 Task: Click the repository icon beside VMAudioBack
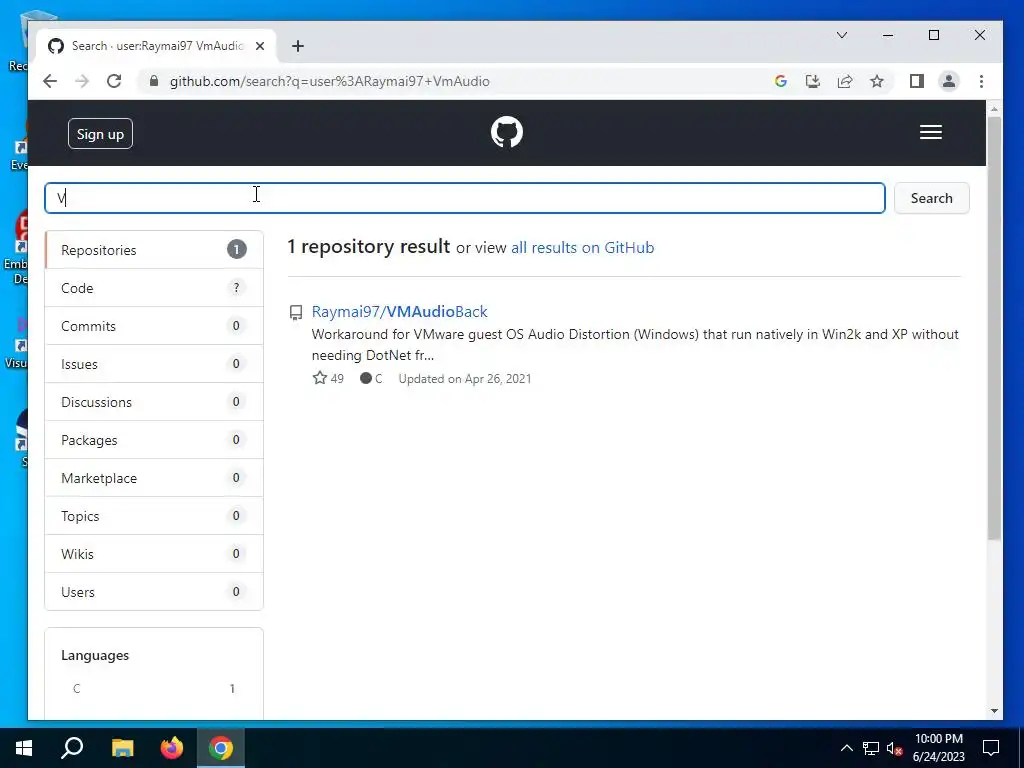click(x=296, y=312)
